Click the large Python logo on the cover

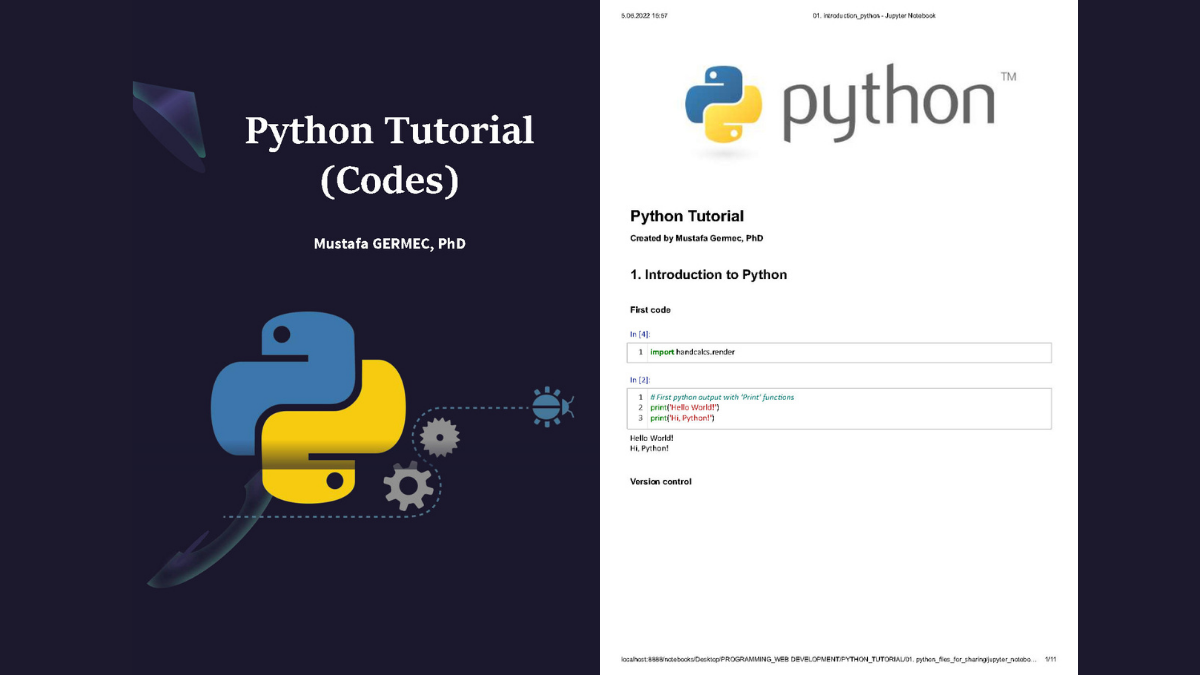308,408
